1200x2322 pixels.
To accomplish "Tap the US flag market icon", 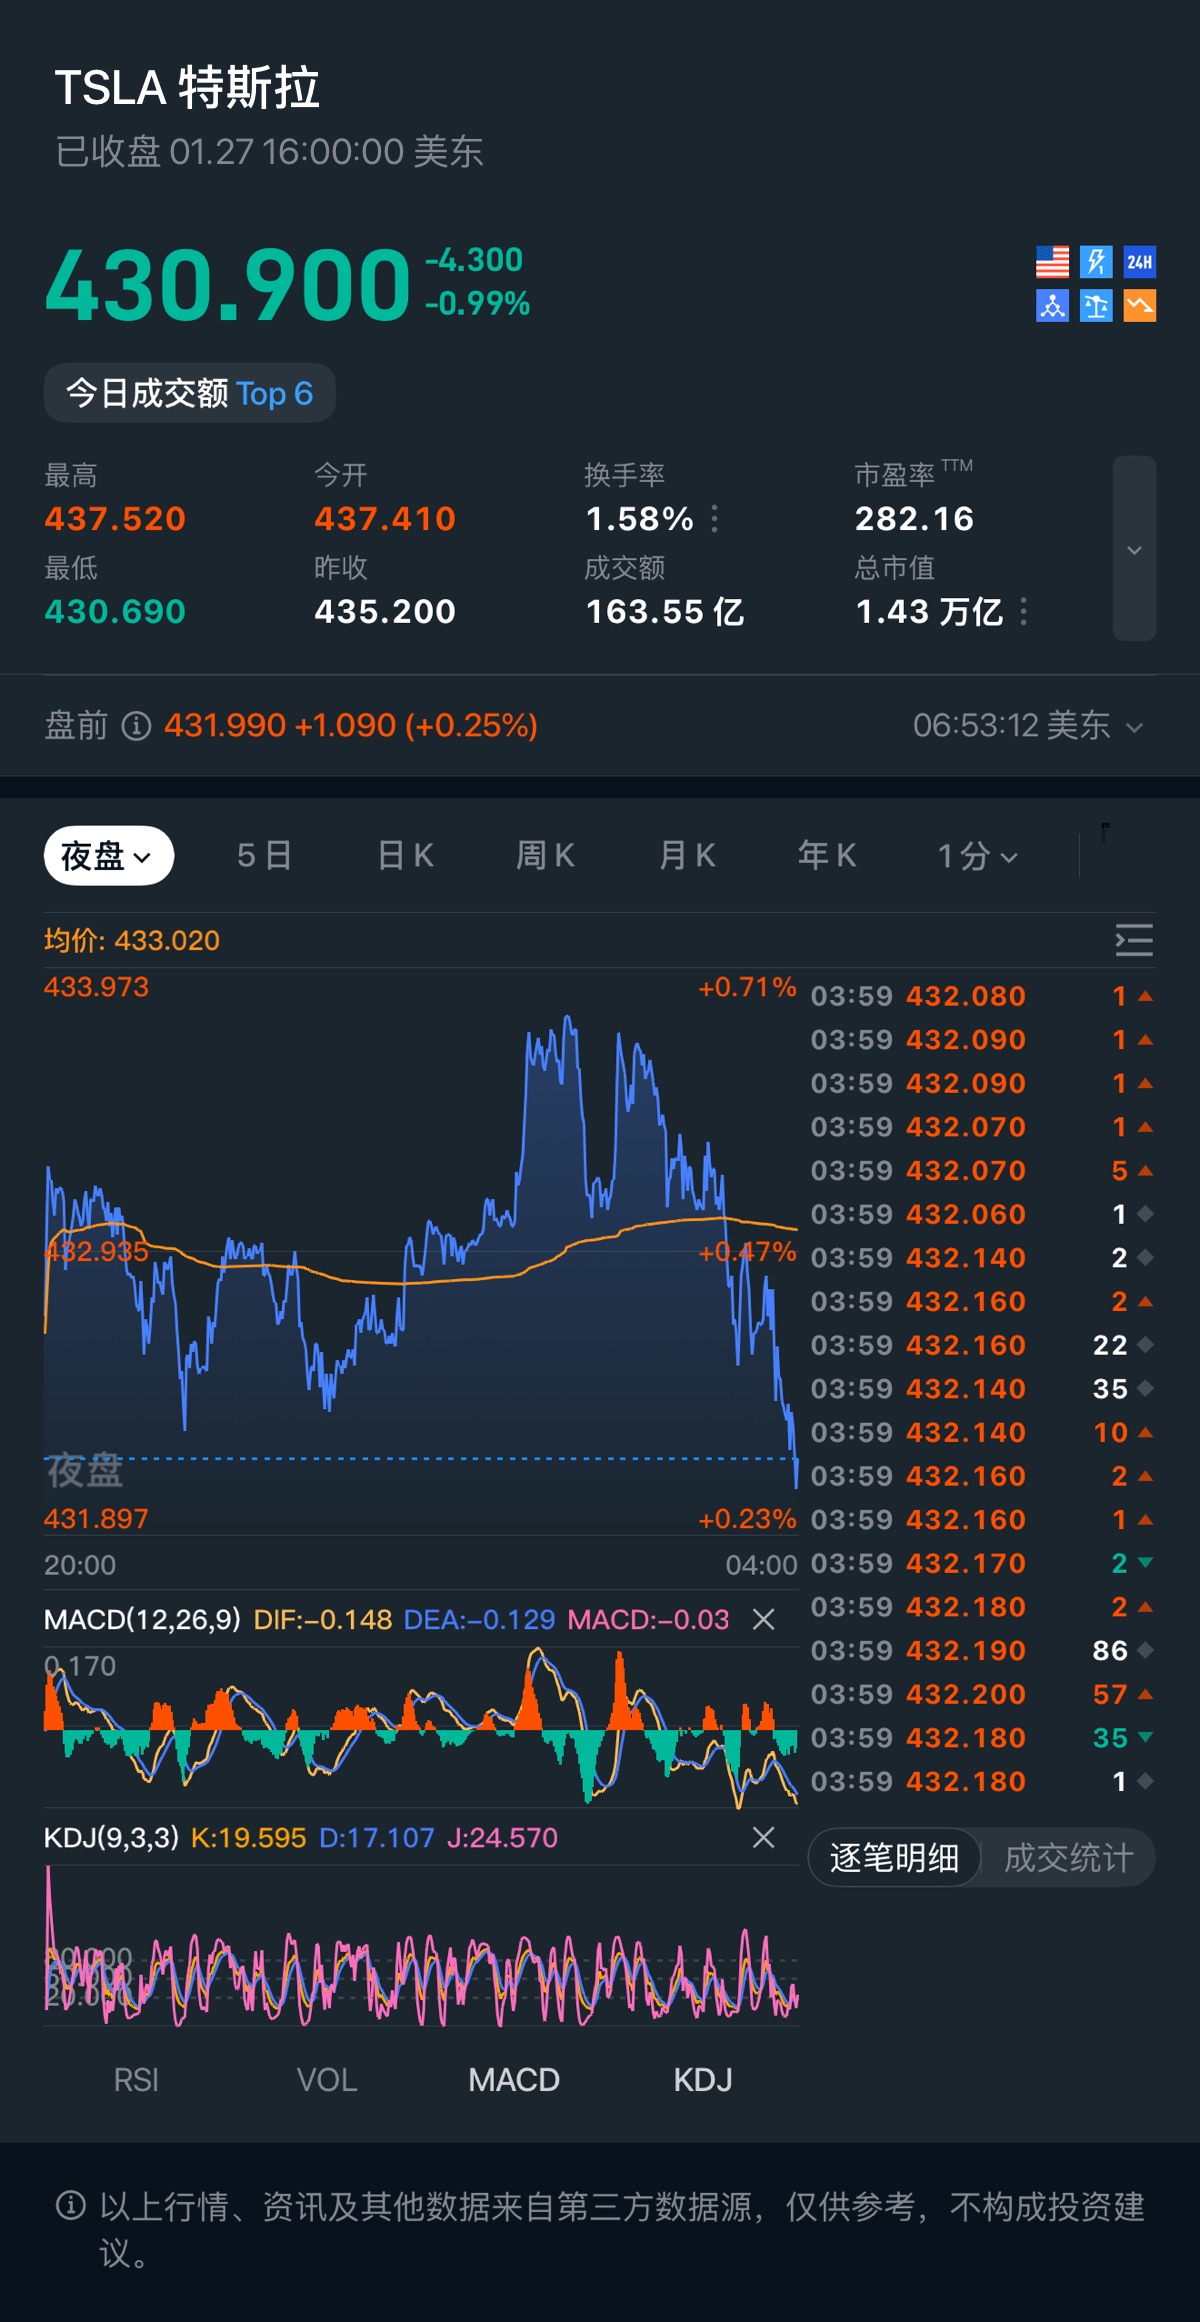I will [x=1052, y=262].
